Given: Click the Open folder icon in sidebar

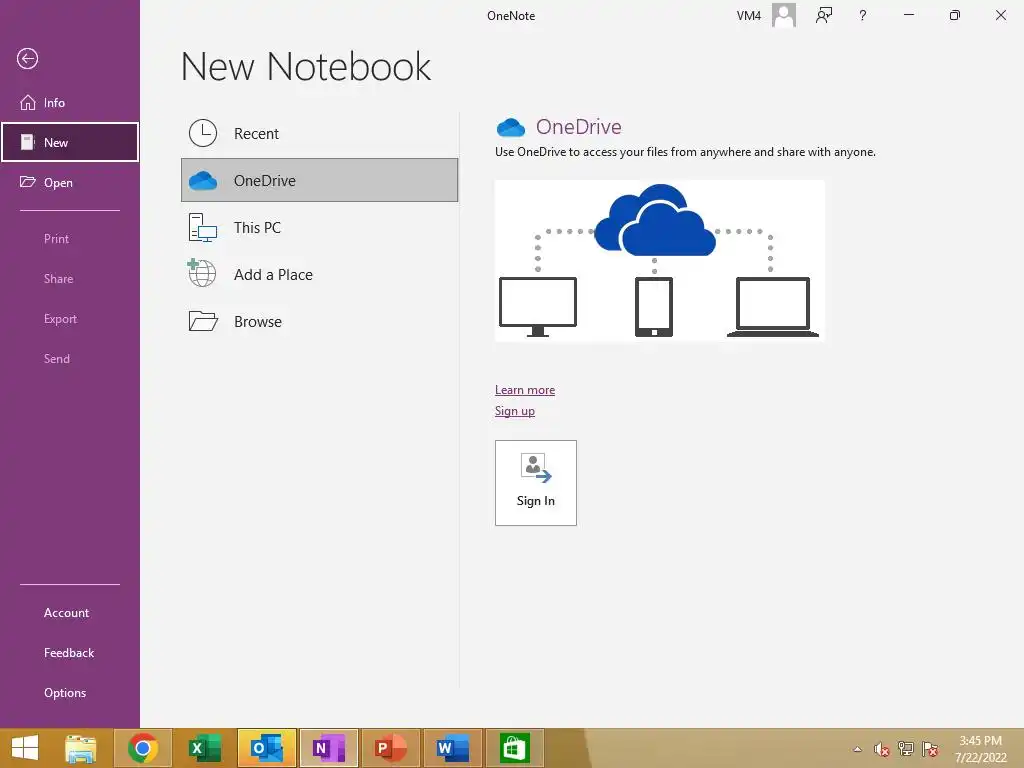Looking at the screenshot, I should coord(27,182).
